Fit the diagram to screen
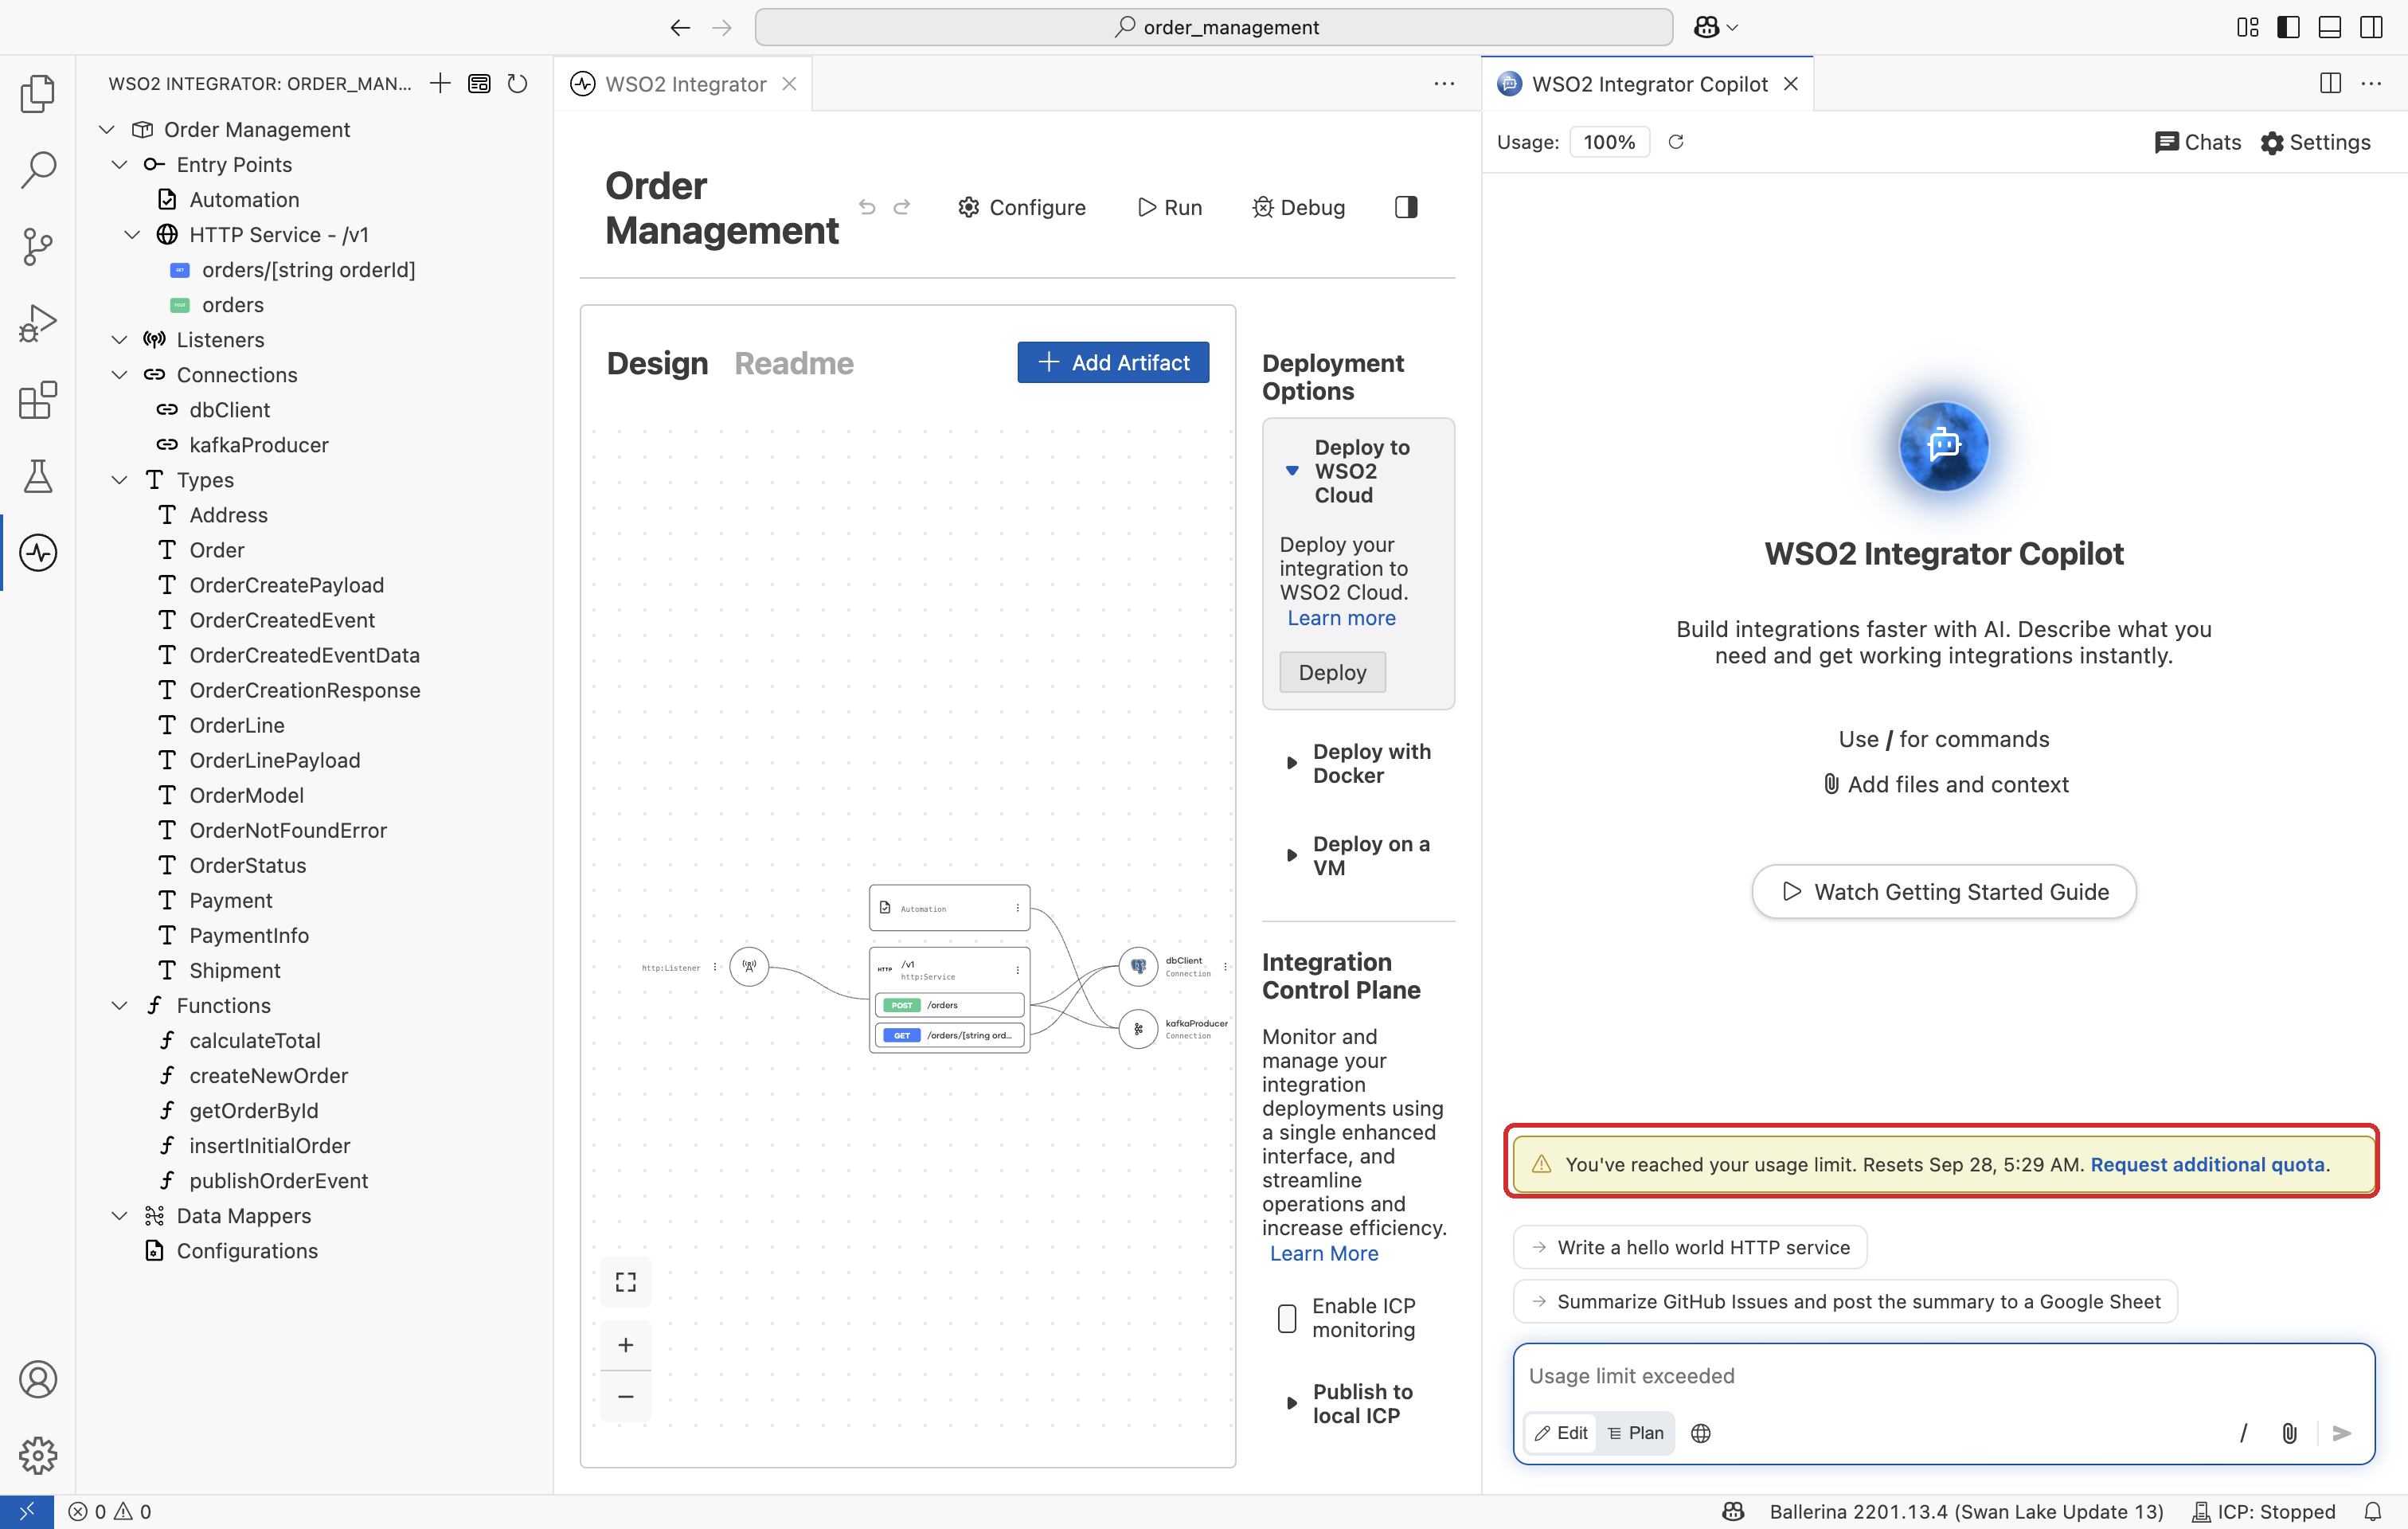2408x1529 pixels. (x=626, y=1282)
